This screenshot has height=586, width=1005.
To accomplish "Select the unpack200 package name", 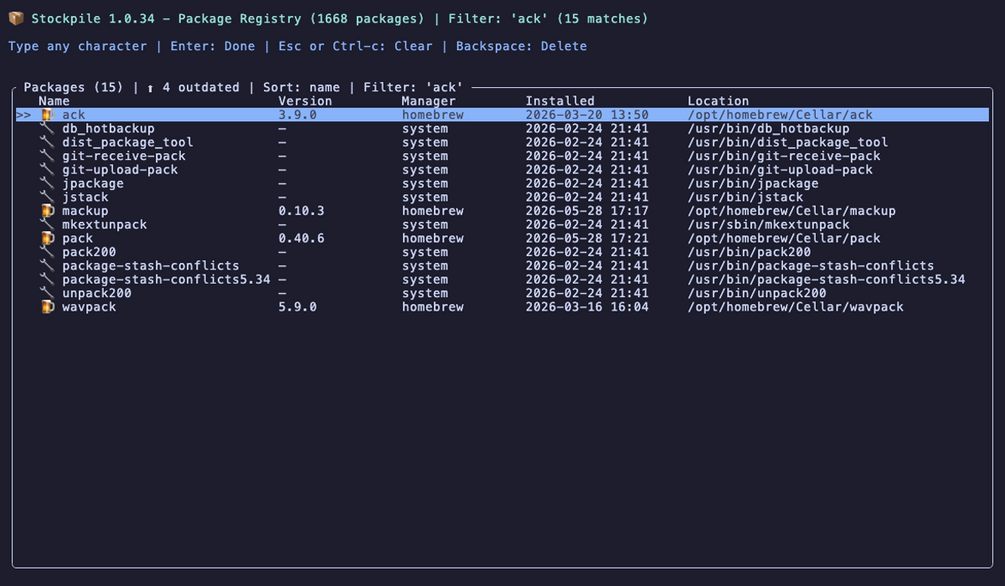I will coord(97,293).
